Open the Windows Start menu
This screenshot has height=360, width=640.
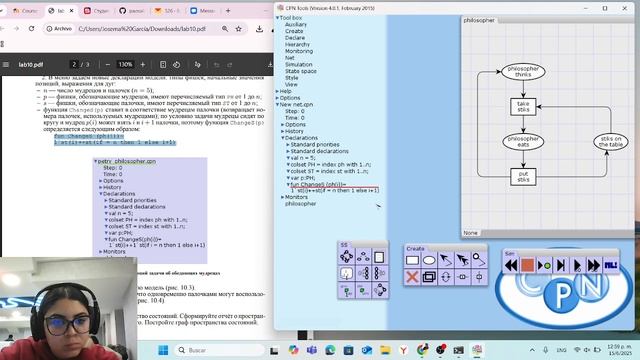pos(163,350)
